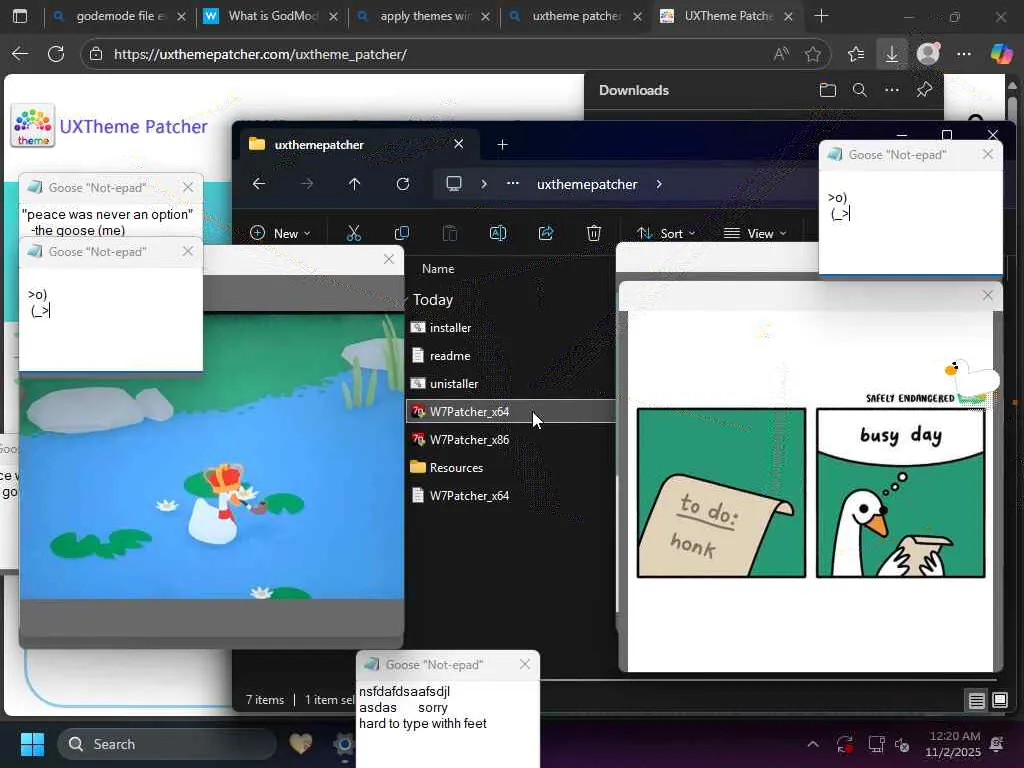The width and height of the screenshot is (1024, 768).
Task: Switch Explorer to details view icon
Action: (x=977, y=701)
